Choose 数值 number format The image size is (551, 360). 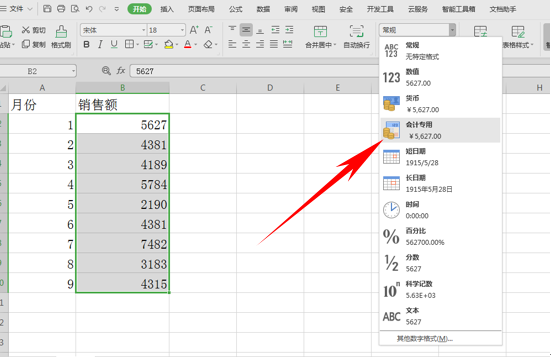[441, 77]
